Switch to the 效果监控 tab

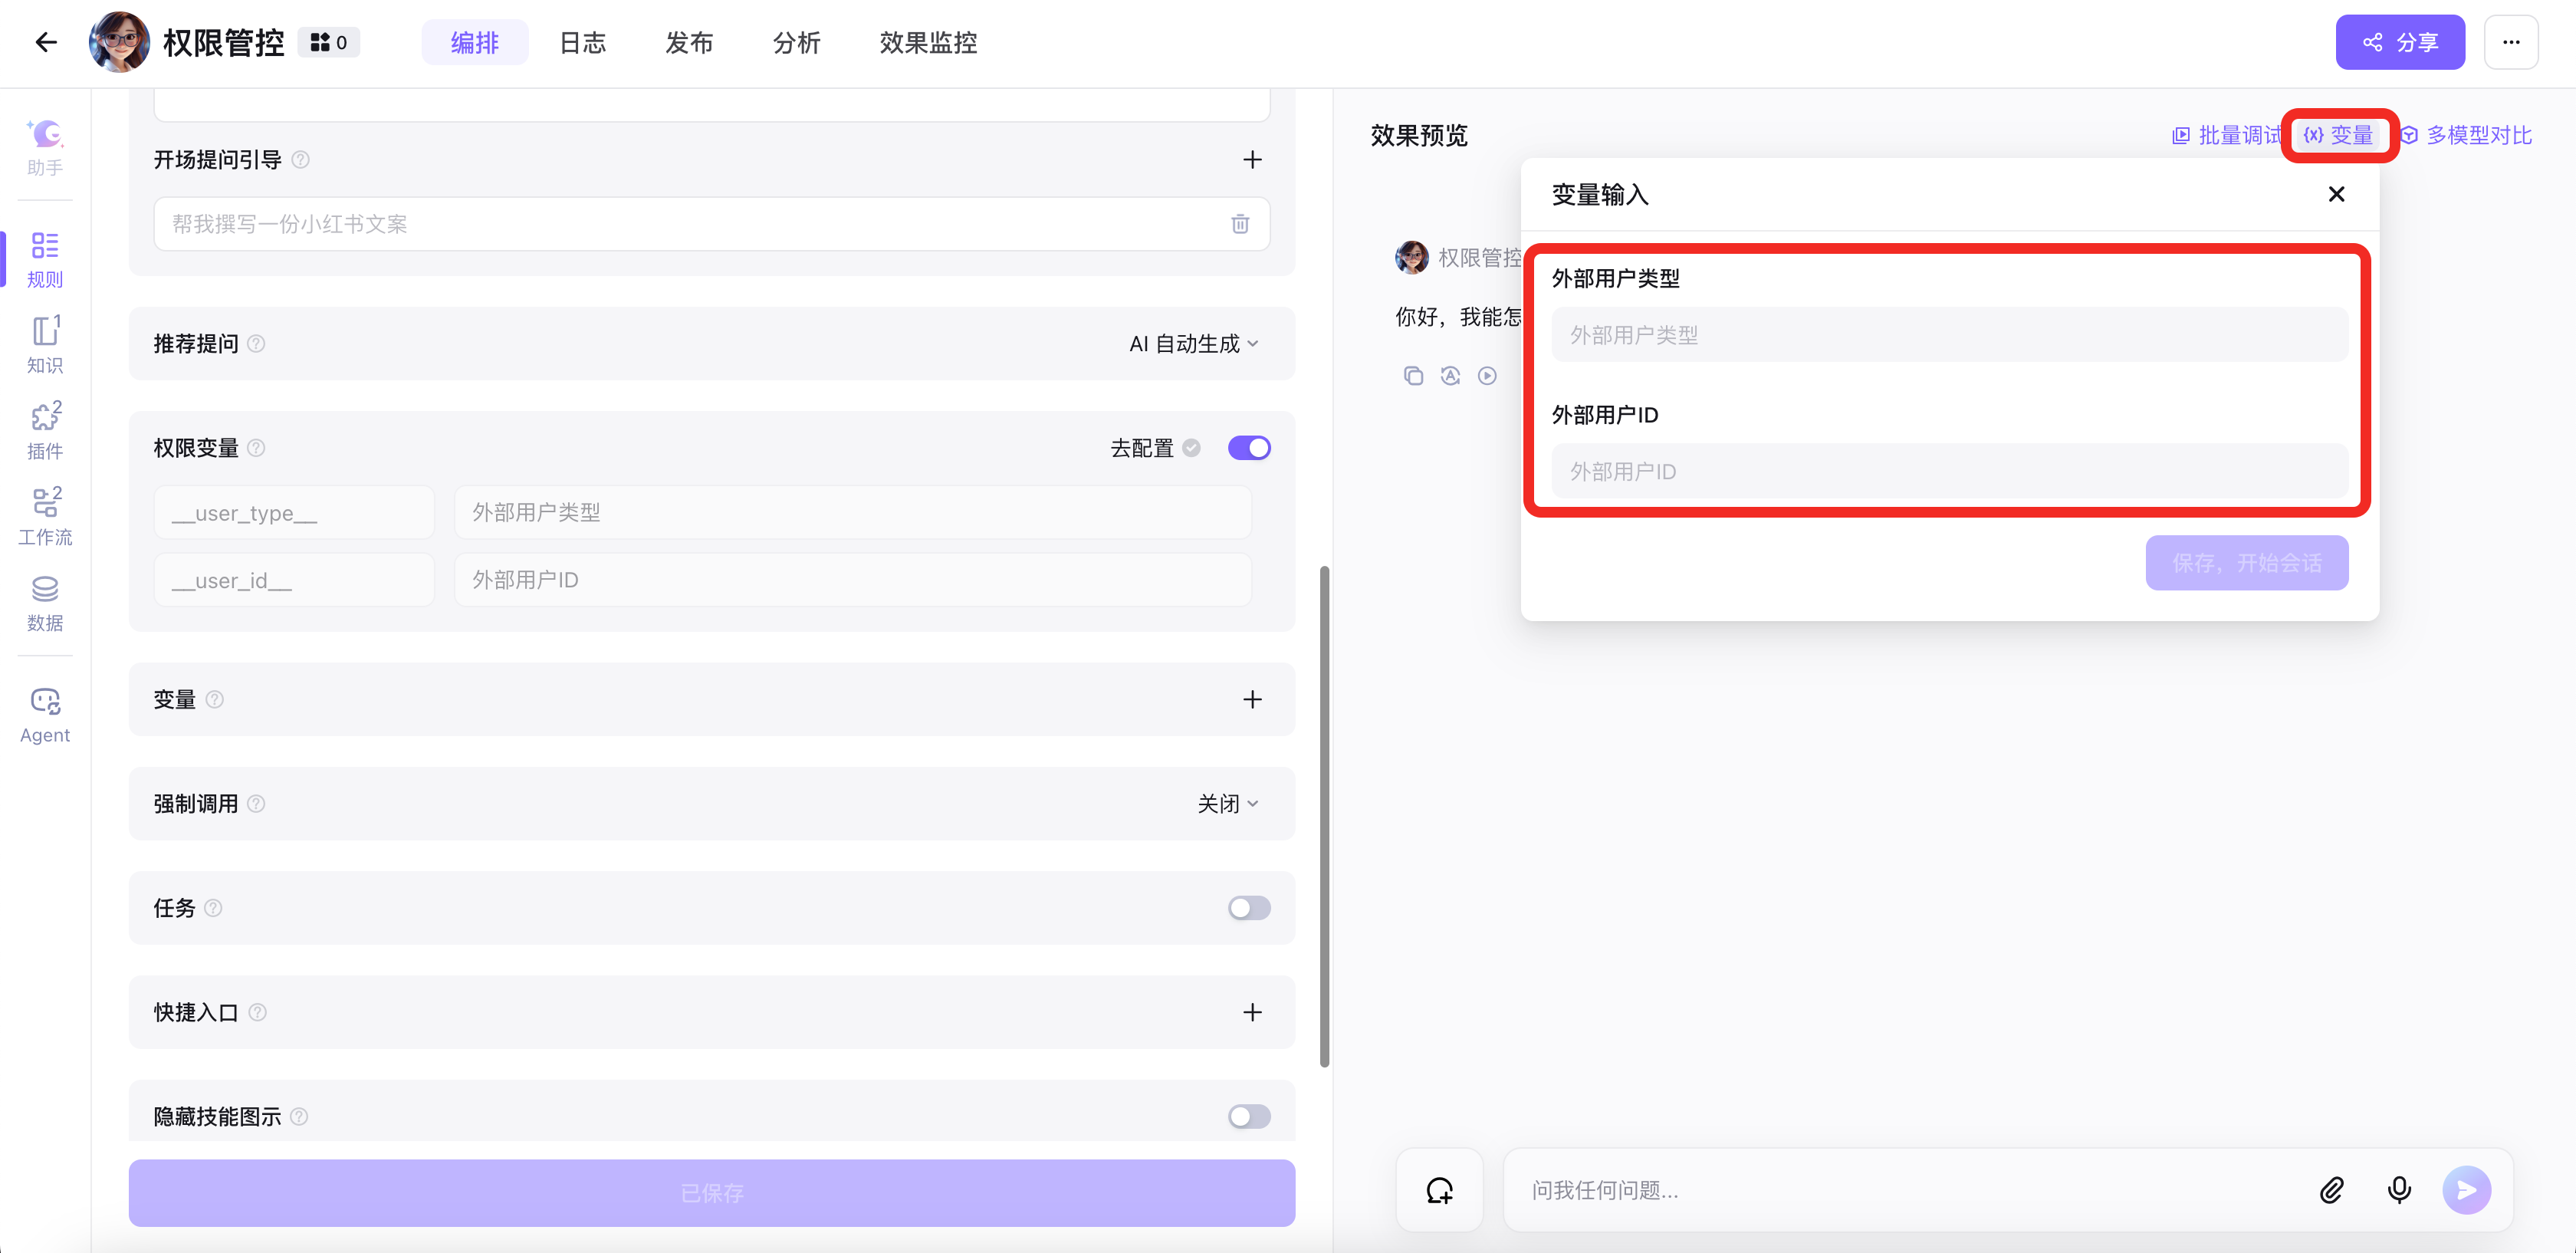(927, 43)
